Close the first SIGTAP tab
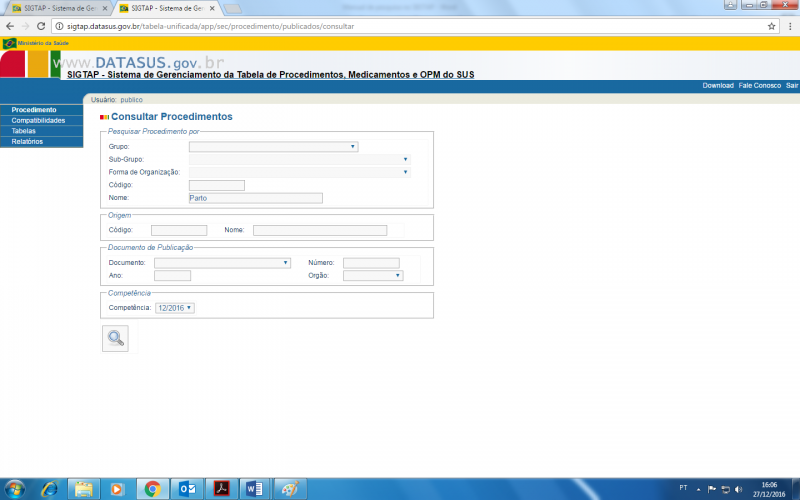 coord(105,8)
